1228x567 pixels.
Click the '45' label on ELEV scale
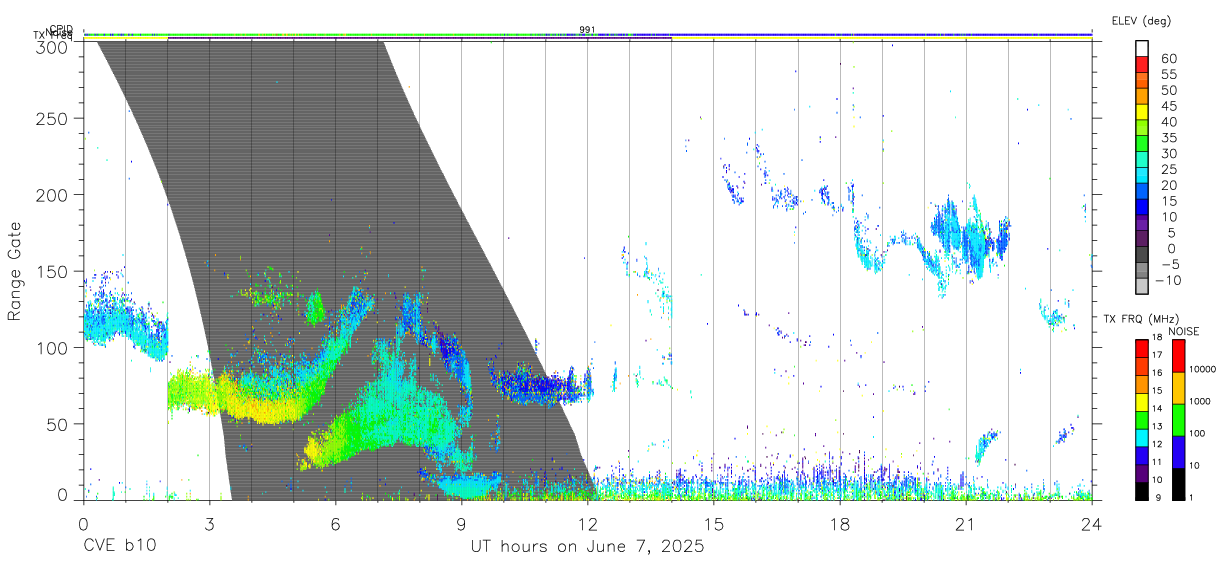tap(1168, 106)
